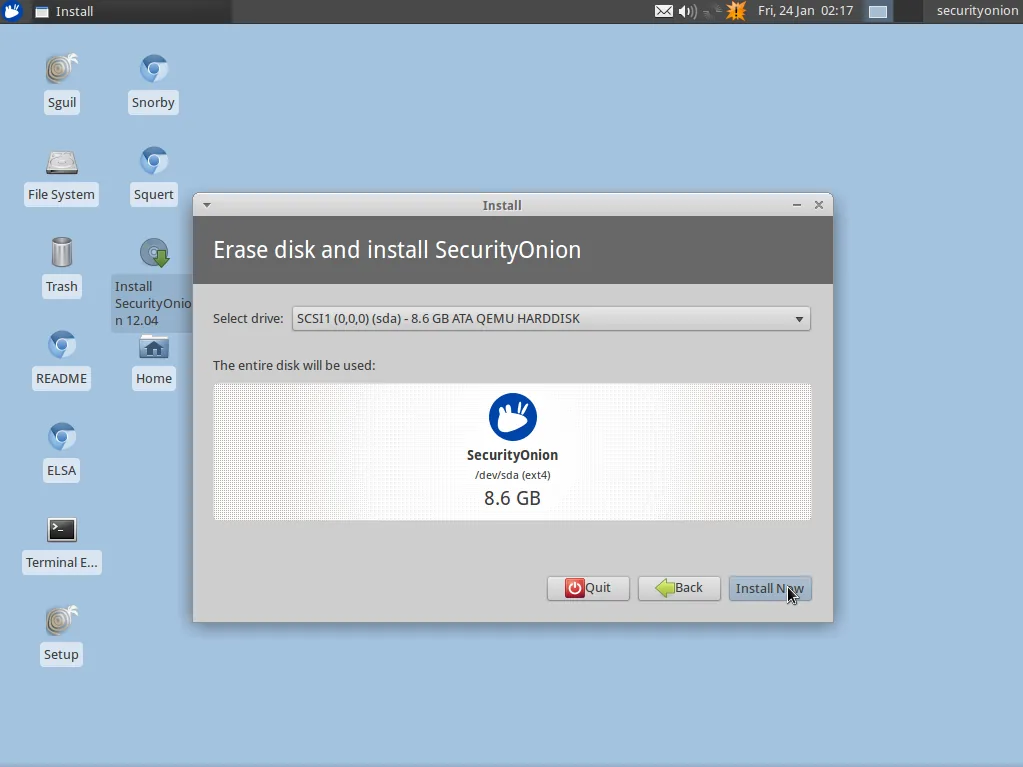Click the network connection tray icon

[x=712, y=11]
